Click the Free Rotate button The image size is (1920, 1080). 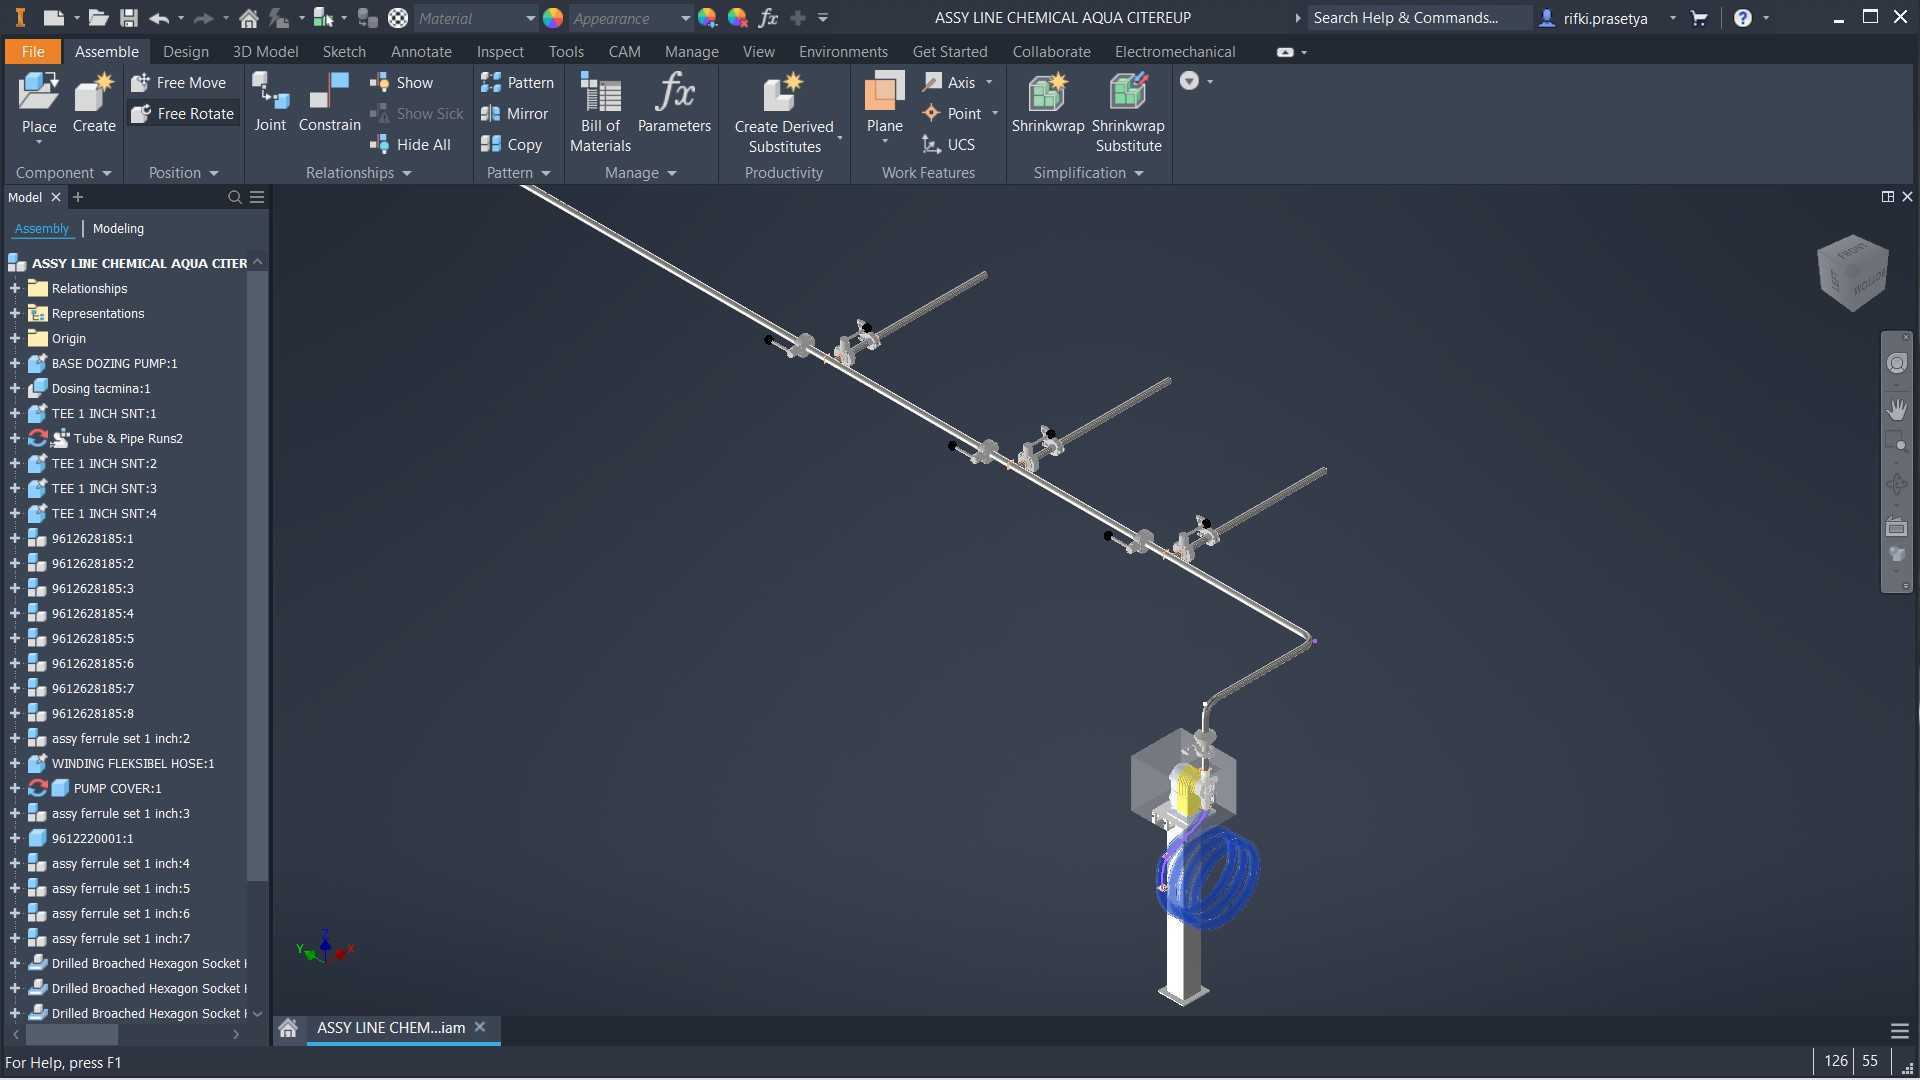[183, 114]
